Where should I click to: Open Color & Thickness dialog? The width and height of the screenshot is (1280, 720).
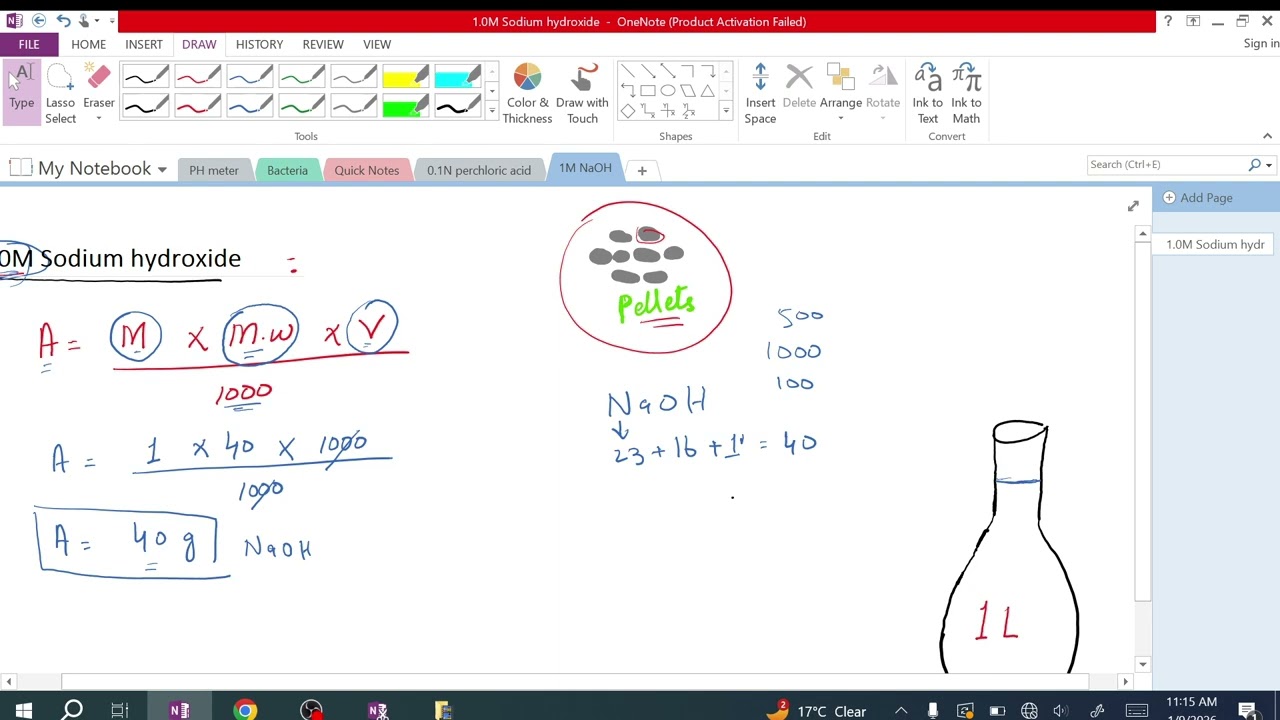[527, 94]
